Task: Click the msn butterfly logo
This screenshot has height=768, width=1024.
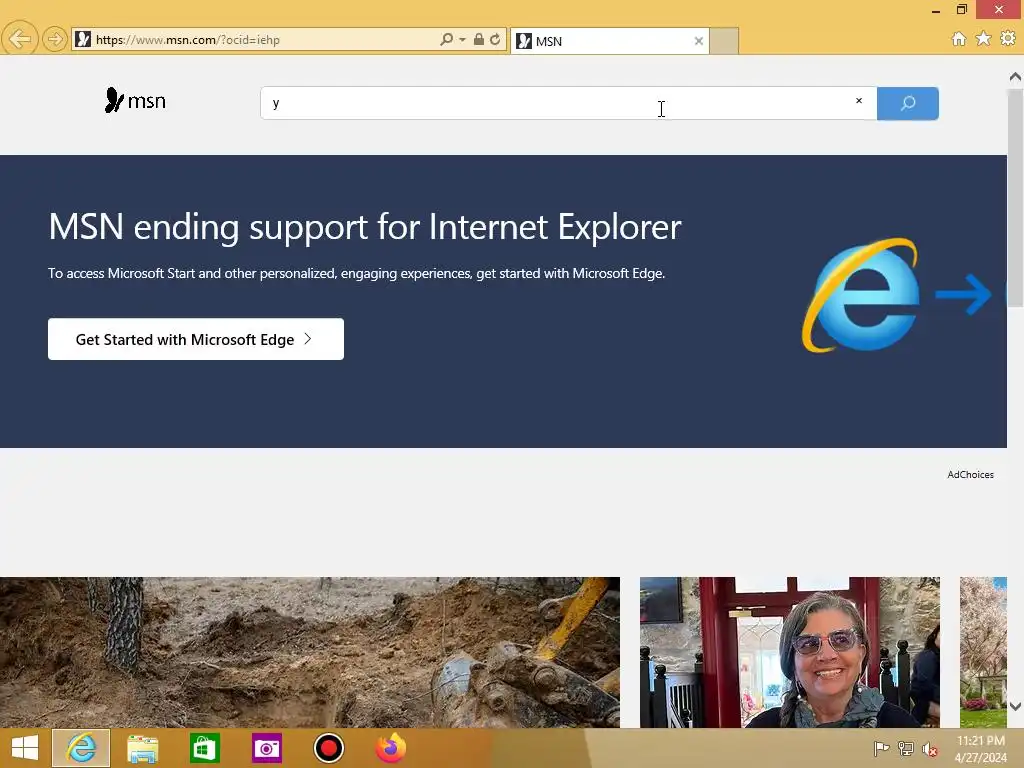Action: pyautogui.click(x=135, y=101)
